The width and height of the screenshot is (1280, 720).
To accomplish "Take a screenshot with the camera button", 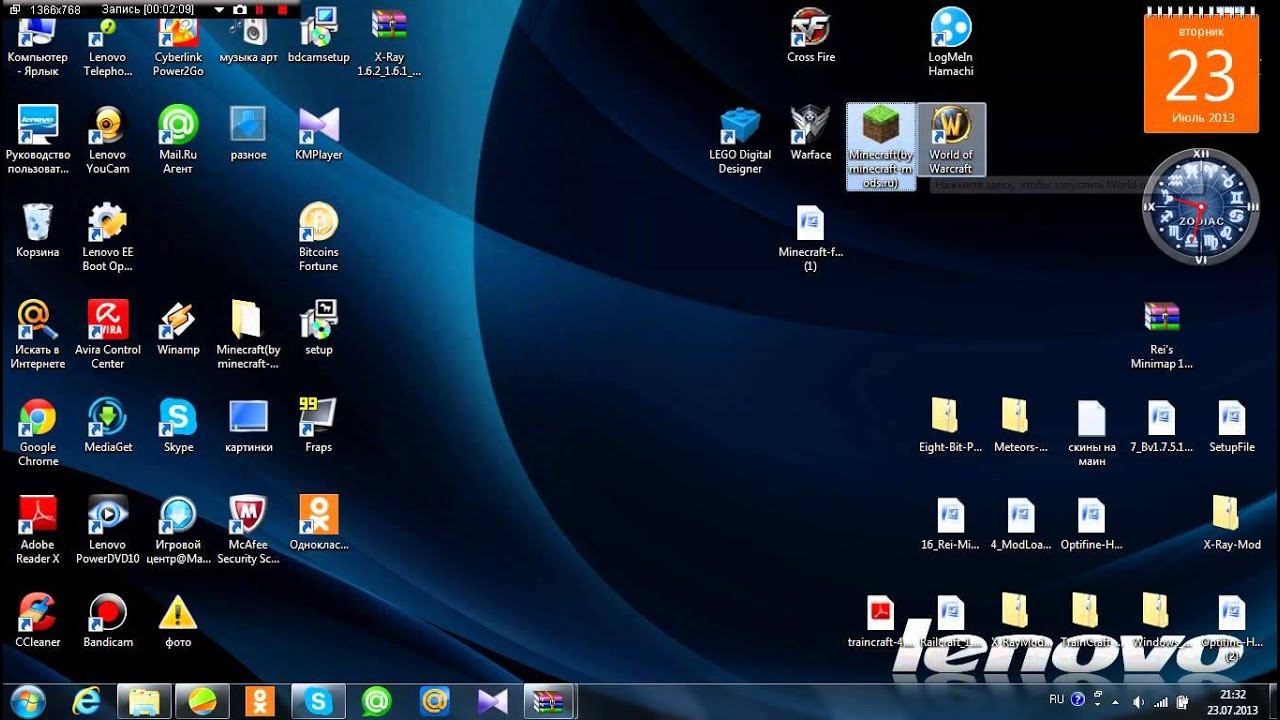I will click(x=240, y=9).
